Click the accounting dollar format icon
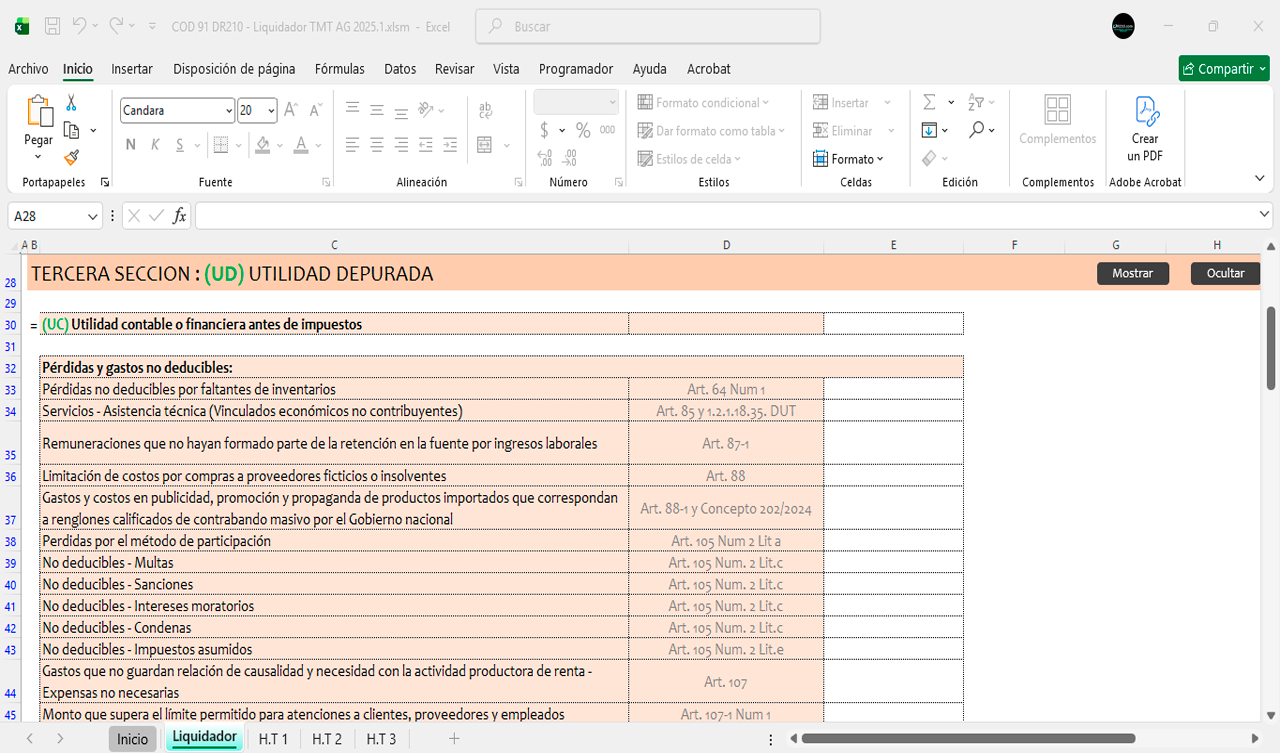This screenshot has width=1280, height=753. [x=544, y=130]
